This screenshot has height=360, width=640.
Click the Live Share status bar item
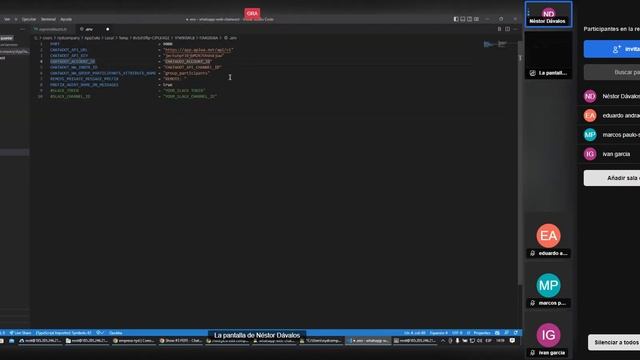[x=21, y=333]
